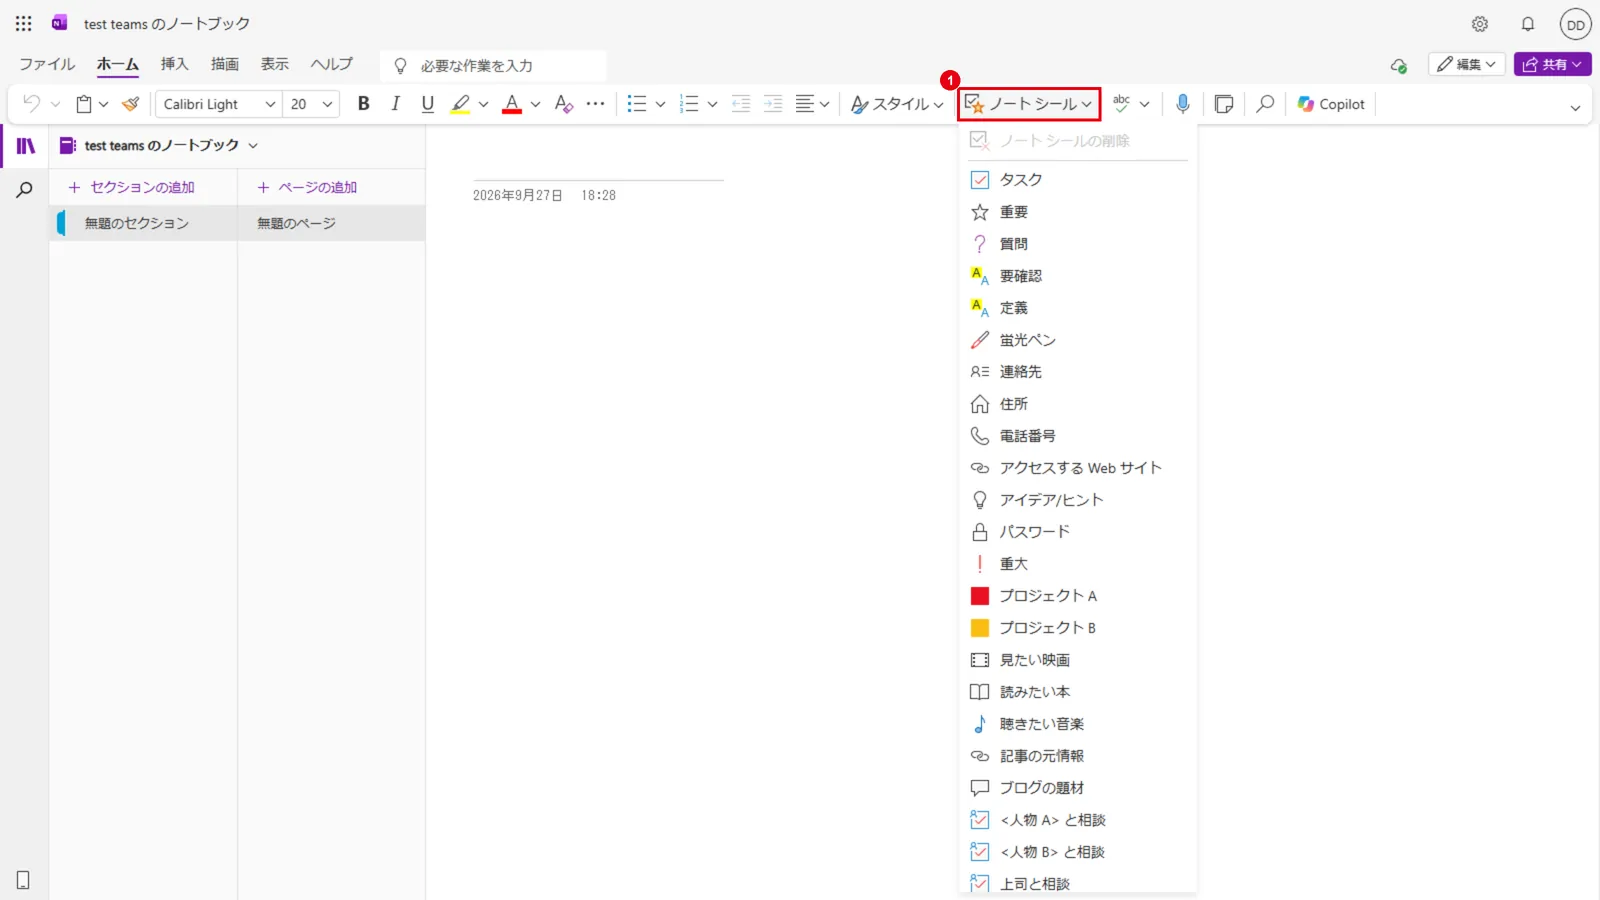Open the notifications bell
Viewport: 1600px width, 900px height.
[1528, 24]
